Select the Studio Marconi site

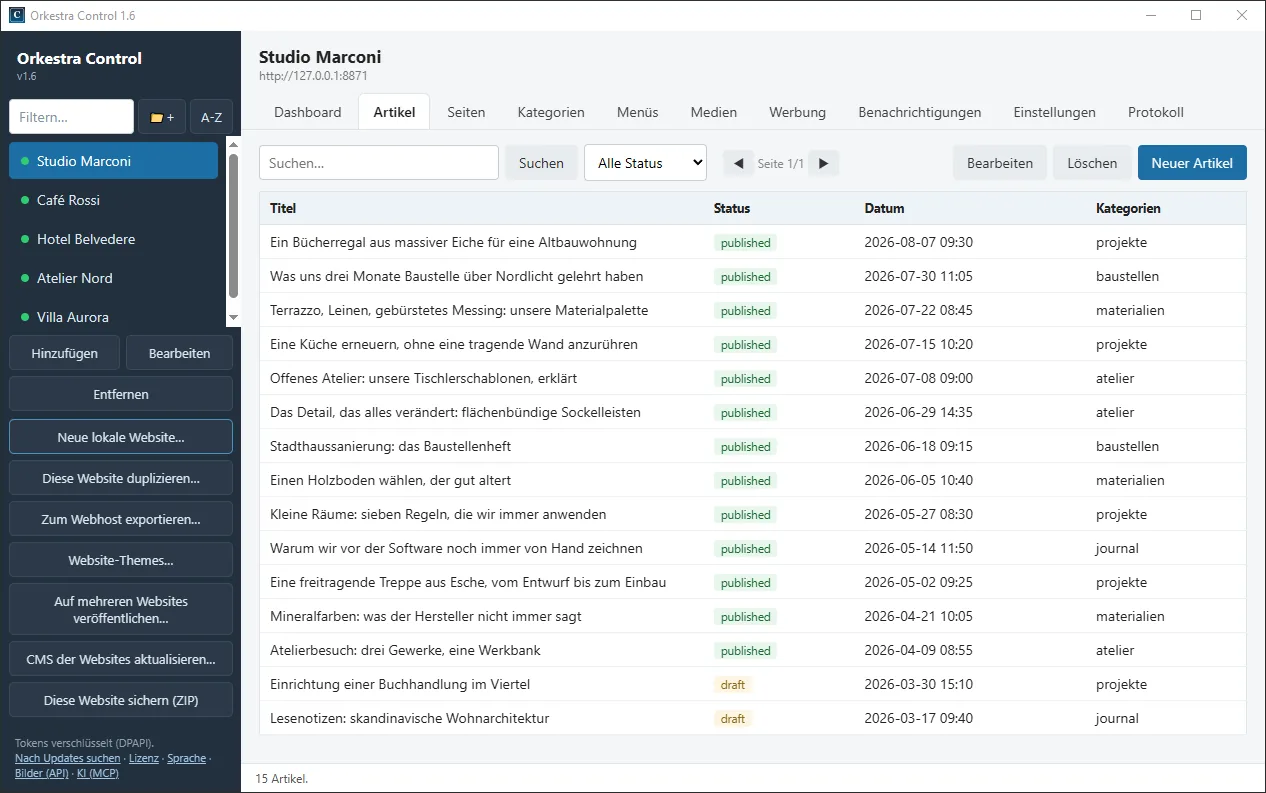point(113,161)
